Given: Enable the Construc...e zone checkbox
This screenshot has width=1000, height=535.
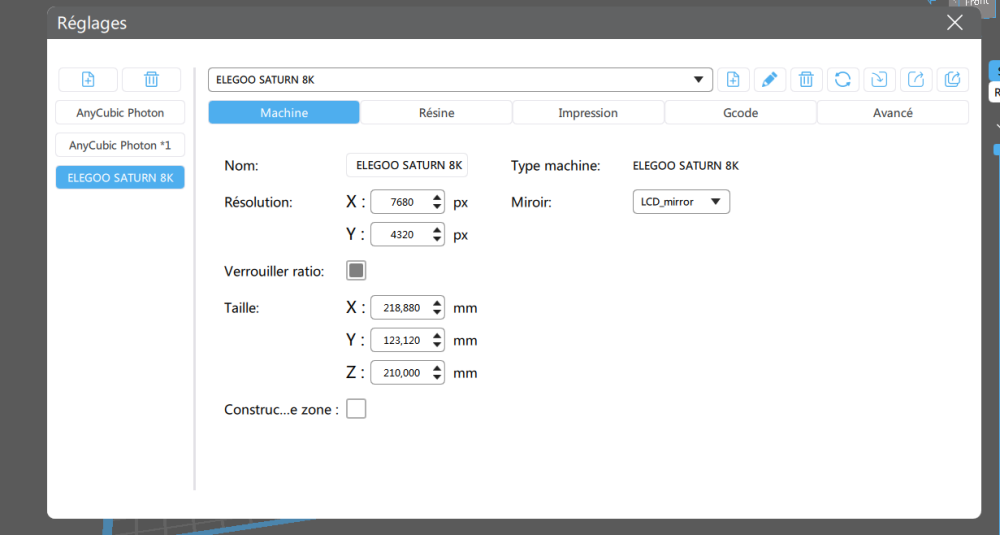Looking at the screenshot, I should point(356,409).
